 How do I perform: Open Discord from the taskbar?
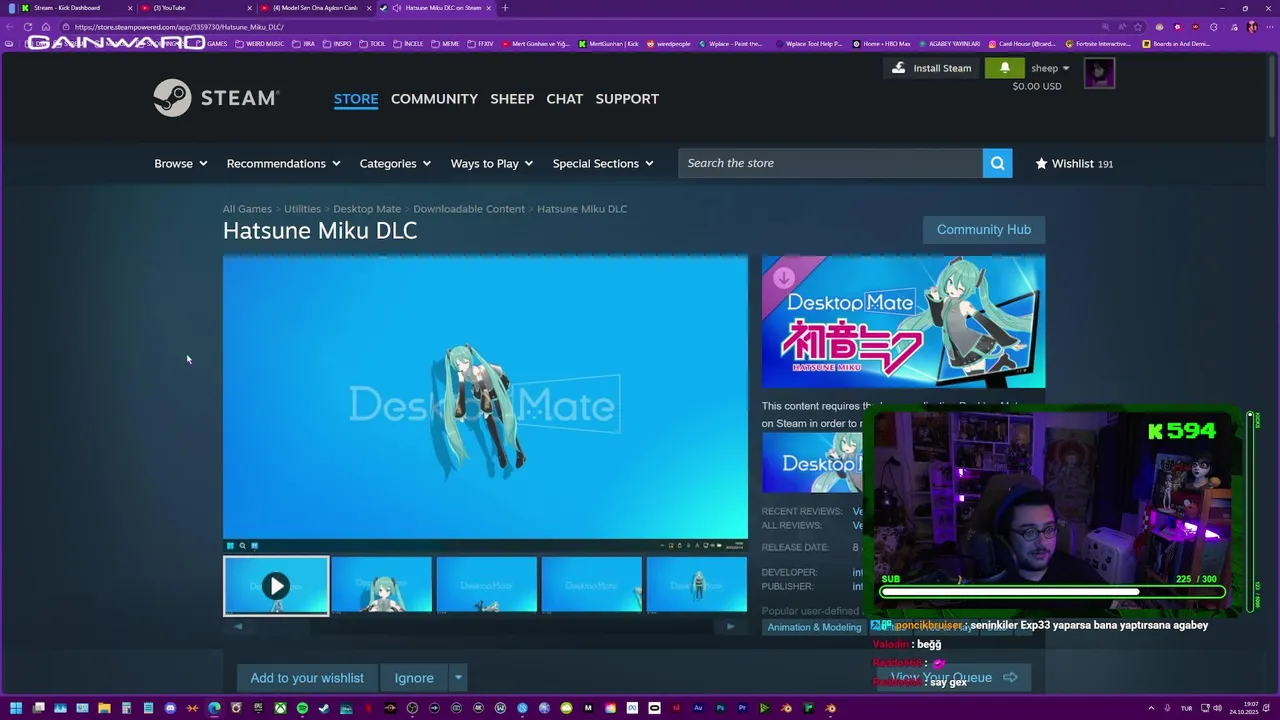(x=170, y=708)
